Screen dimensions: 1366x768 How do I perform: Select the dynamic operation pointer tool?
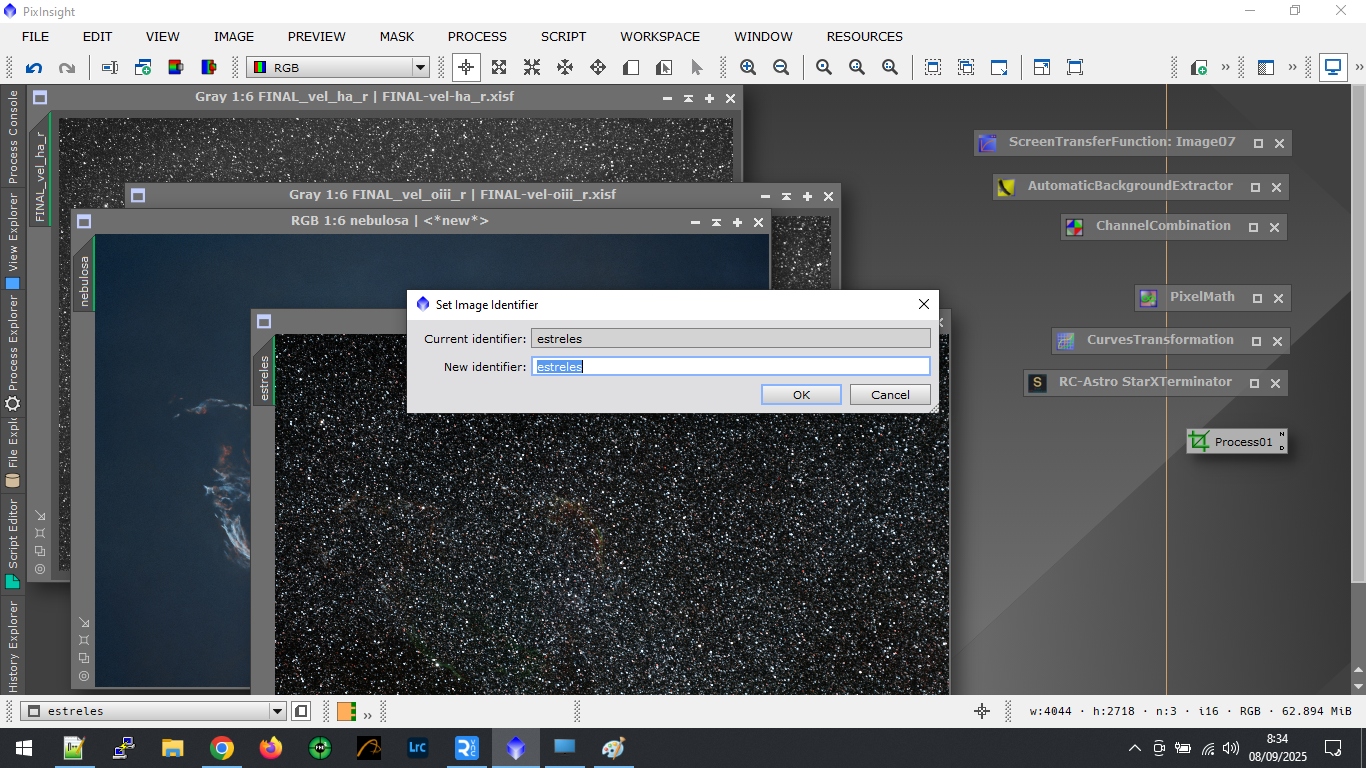(x=697, y=68)
